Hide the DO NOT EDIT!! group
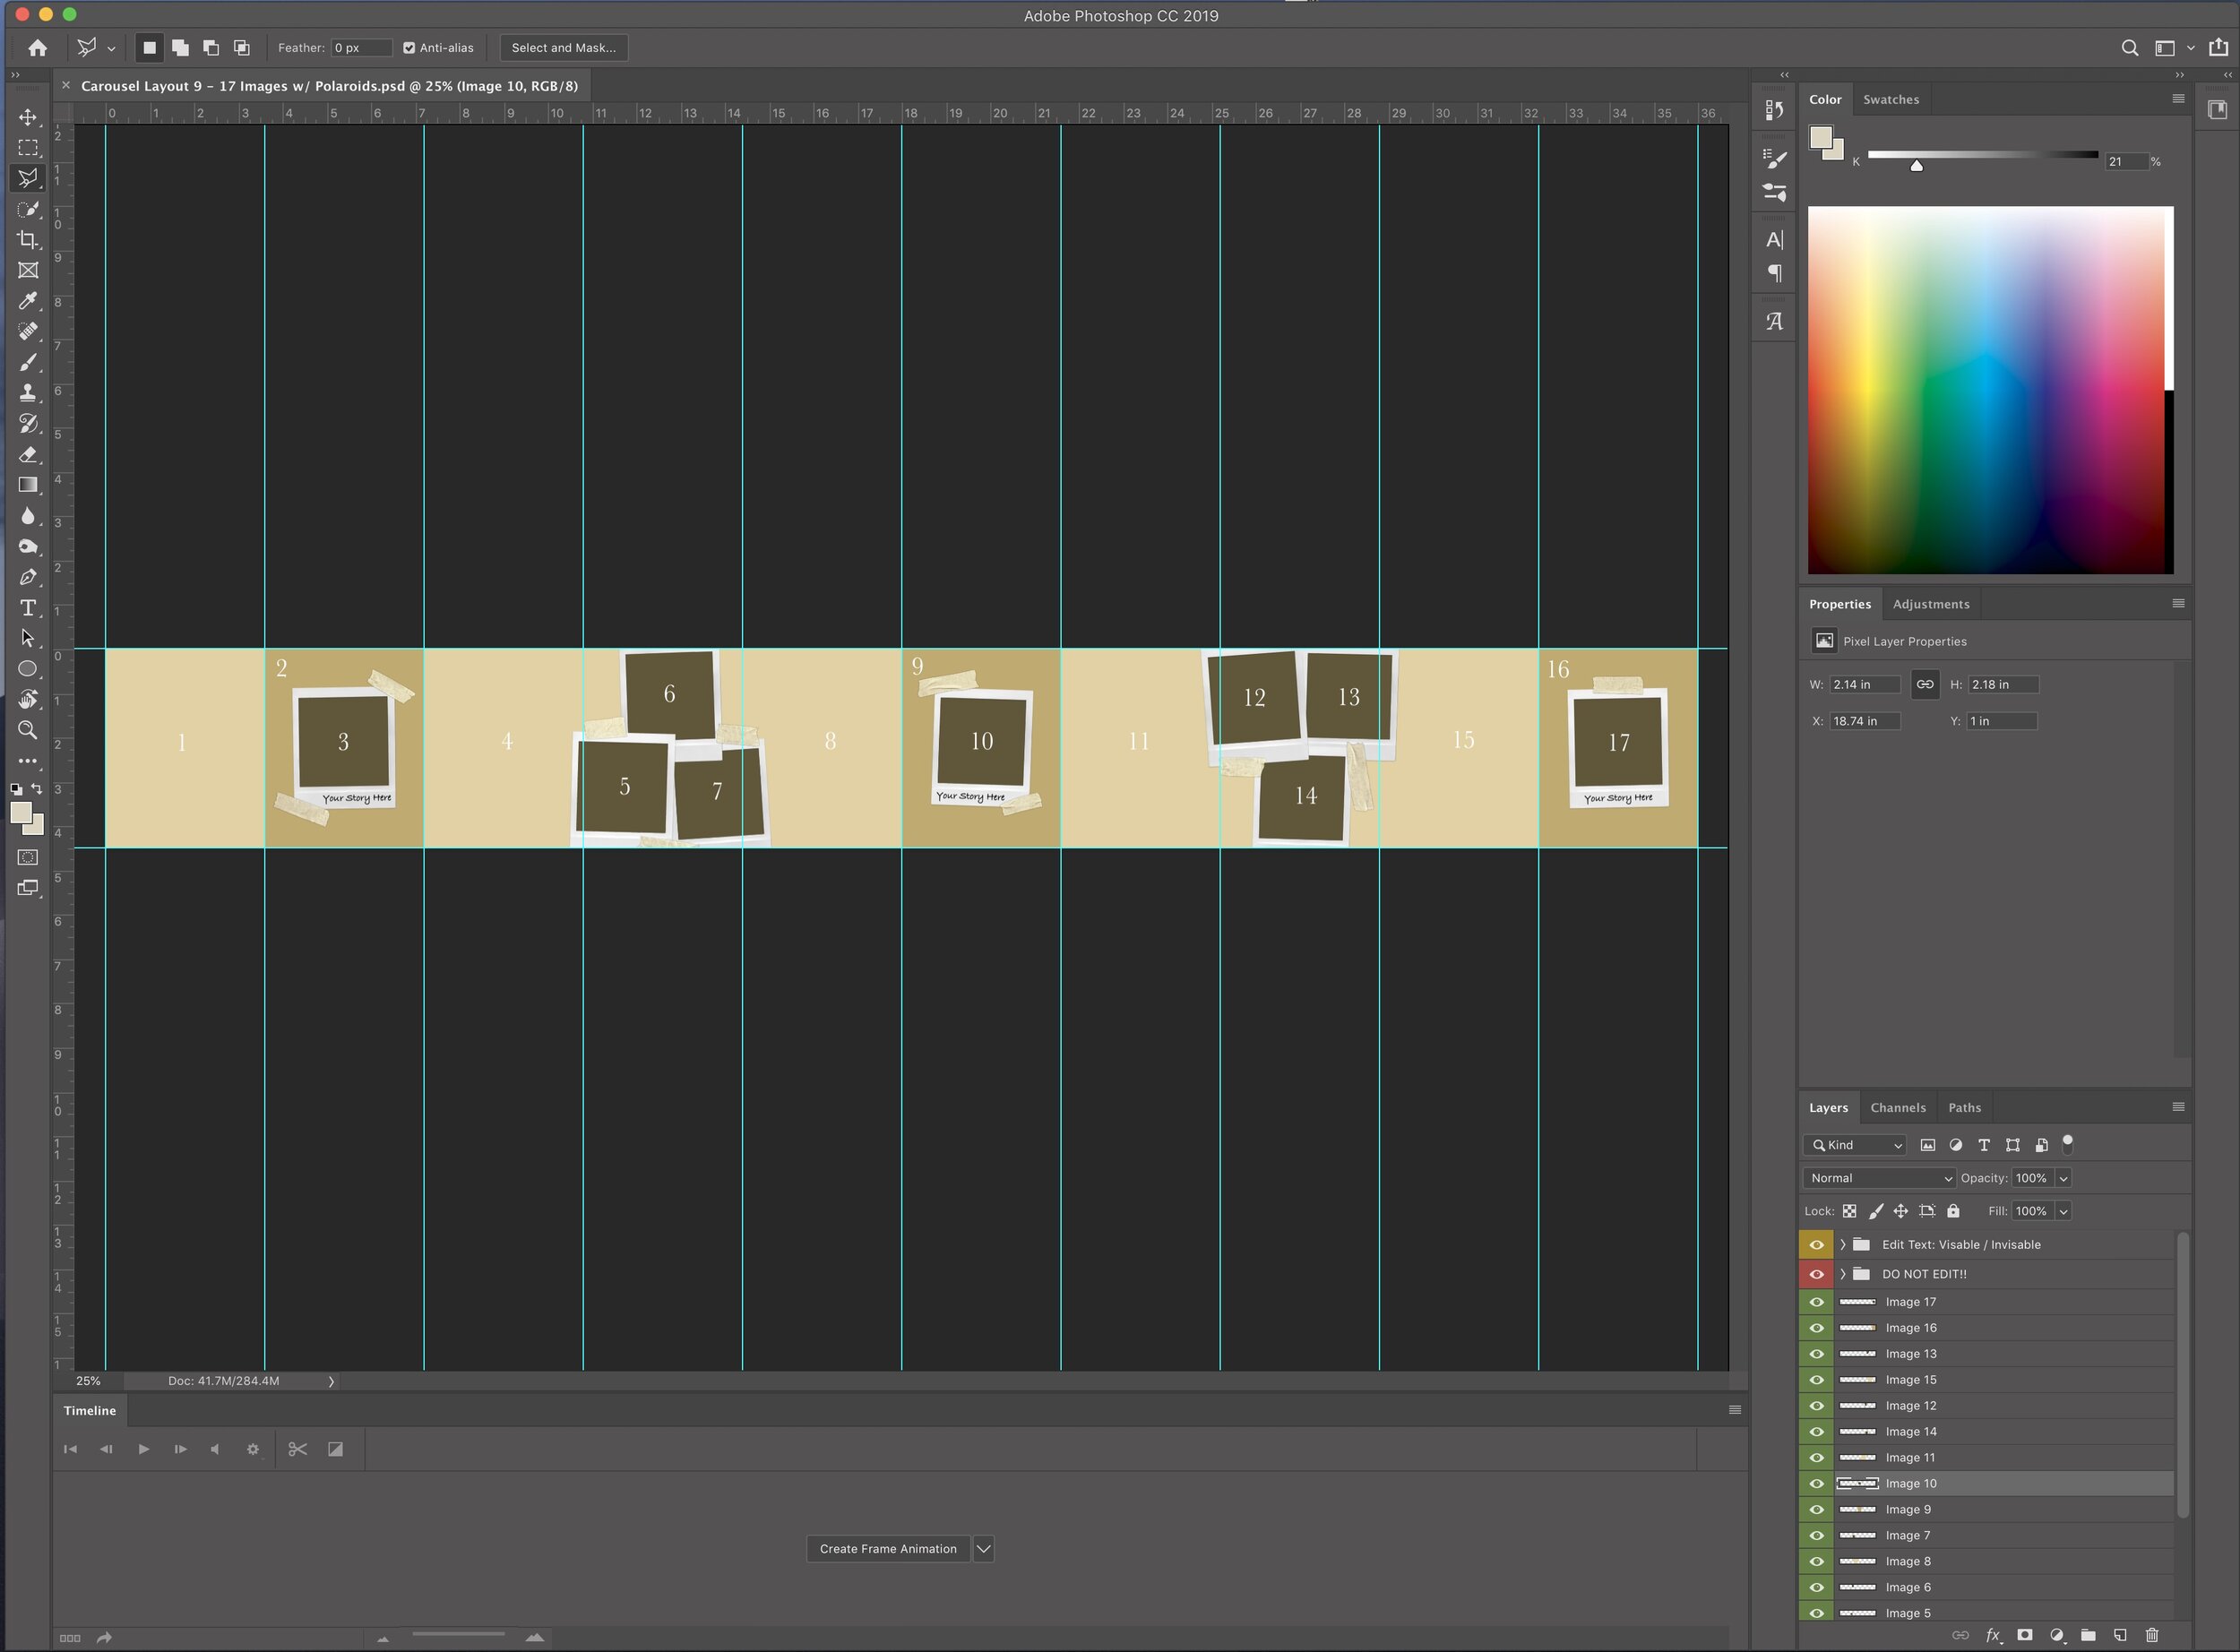The width and height of the screenshot is (2240, 1652). point(1816,1274)
